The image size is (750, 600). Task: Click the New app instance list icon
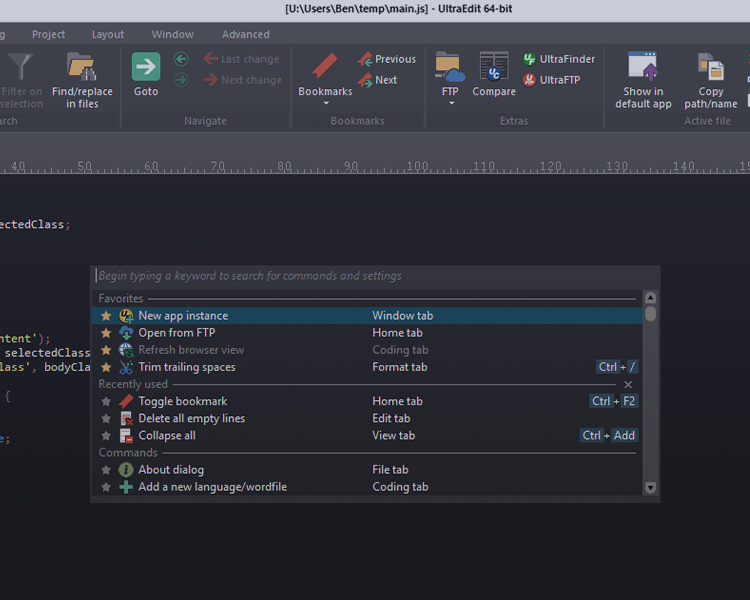[x=126, y=316]
